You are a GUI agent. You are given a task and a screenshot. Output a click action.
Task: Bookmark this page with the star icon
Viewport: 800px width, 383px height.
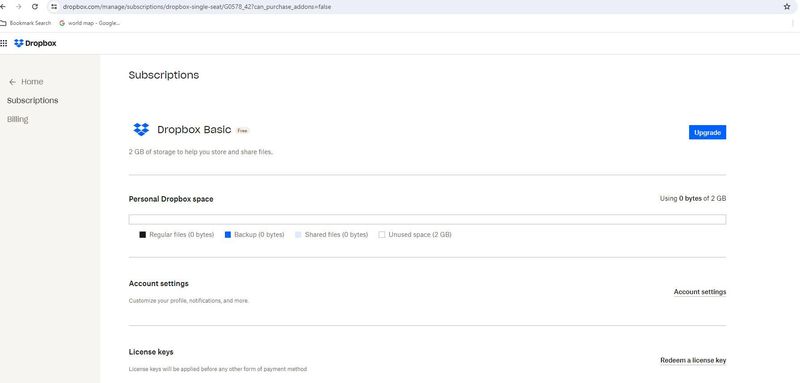[787, 7]
